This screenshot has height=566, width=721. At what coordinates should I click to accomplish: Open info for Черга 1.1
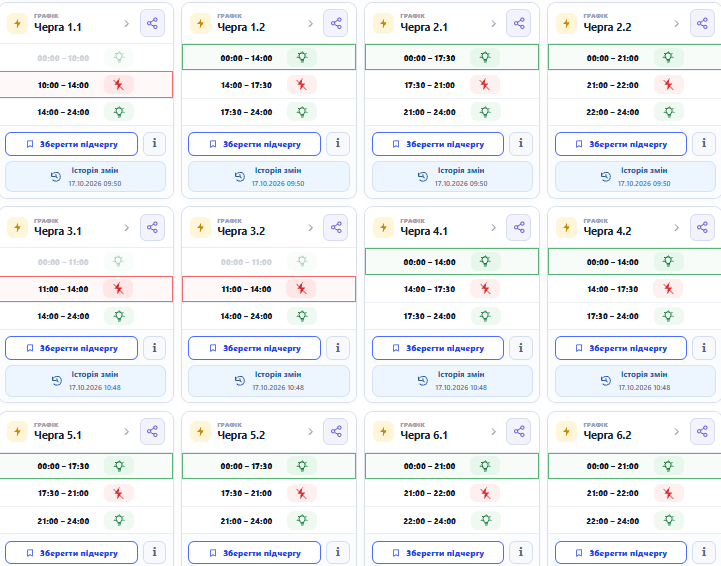pyautogui.click(x=154, y=144)
